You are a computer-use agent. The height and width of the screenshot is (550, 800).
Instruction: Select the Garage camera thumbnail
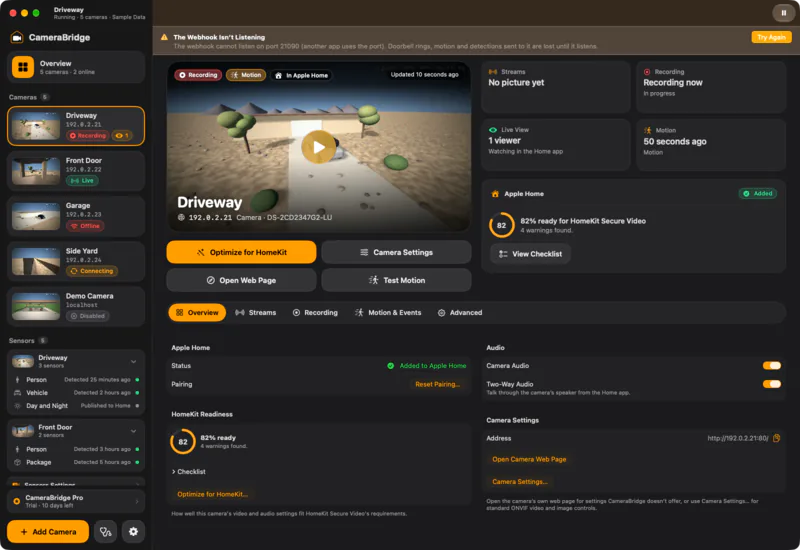coord(36,216)
